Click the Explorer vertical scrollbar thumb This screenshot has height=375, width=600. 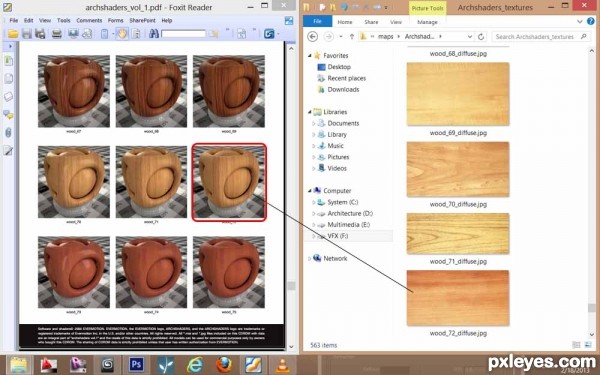(x=592, y=308)
